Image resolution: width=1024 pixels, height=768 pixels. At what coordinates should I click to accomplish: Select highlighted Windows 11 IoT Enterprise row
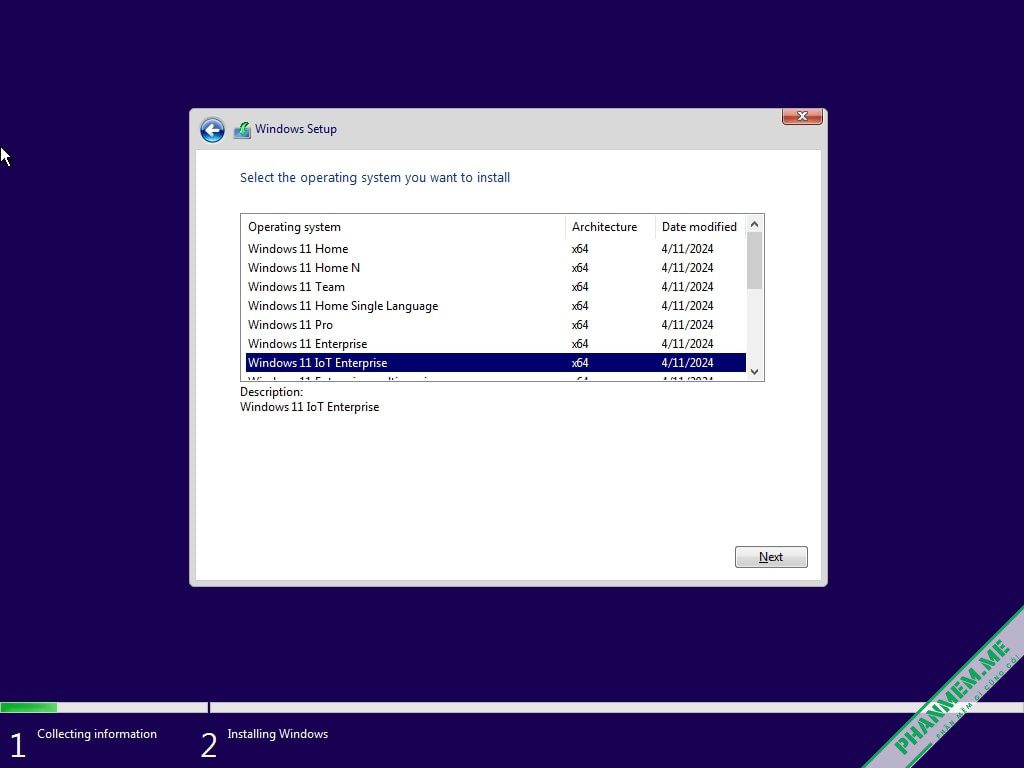[496, 362]
